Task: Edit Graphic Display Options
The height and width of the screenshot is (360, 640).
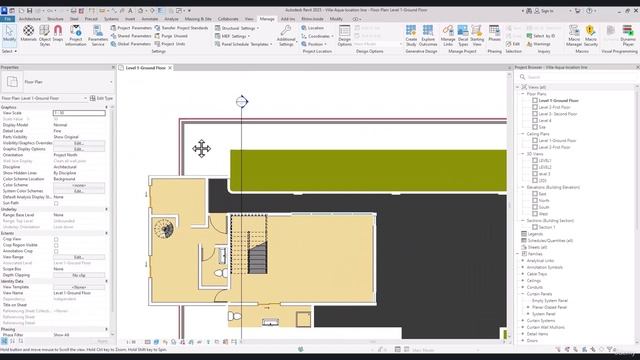Action: click(79, 149)
